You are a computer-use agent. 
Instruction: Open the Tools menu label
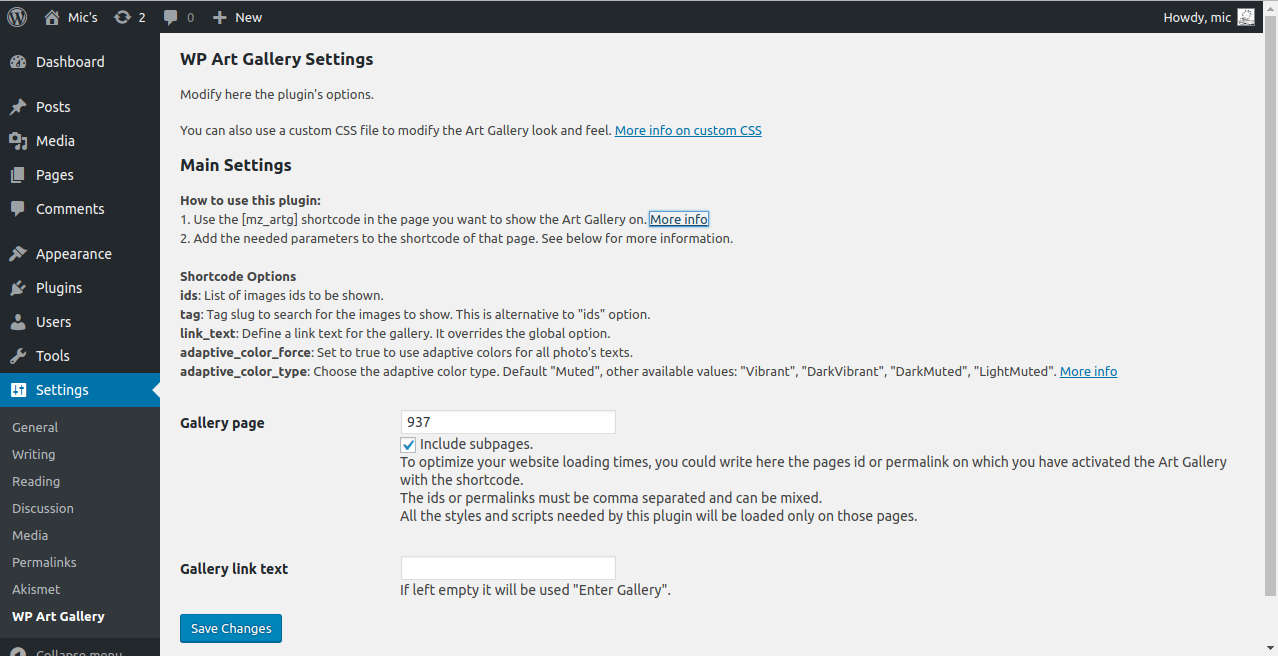pyautogui.click(x=53, y=356)
